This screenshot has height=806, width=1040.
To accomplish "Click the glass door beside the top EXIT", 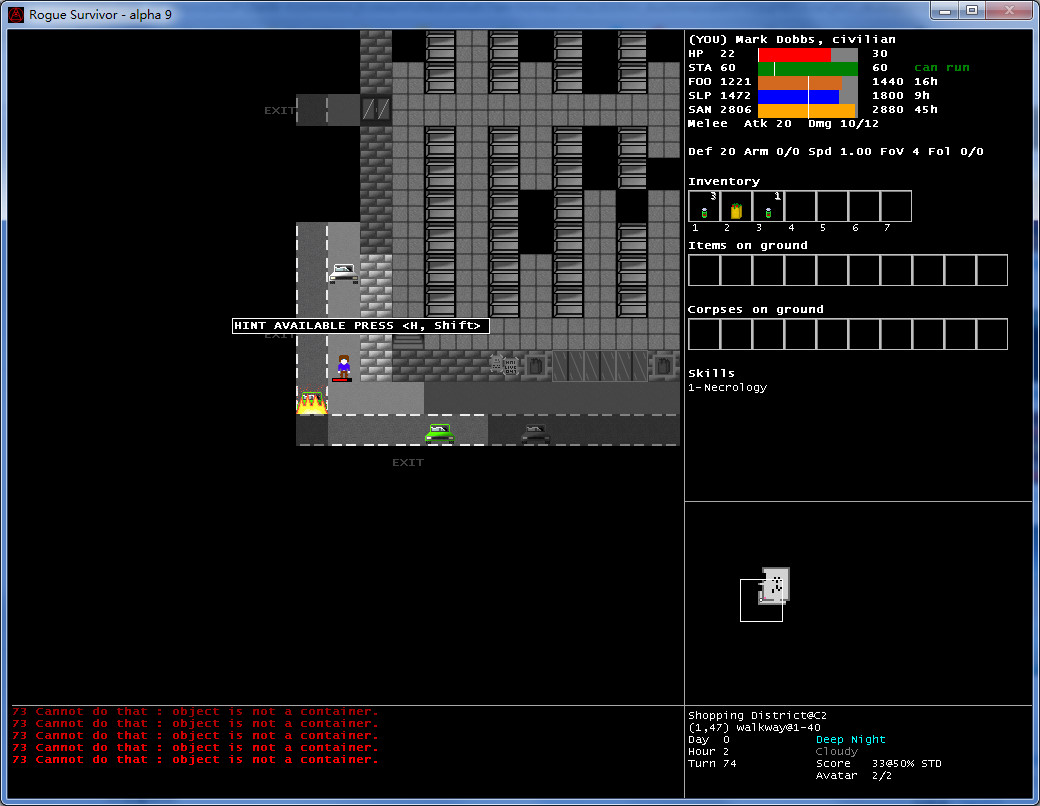I will point(376,109).
